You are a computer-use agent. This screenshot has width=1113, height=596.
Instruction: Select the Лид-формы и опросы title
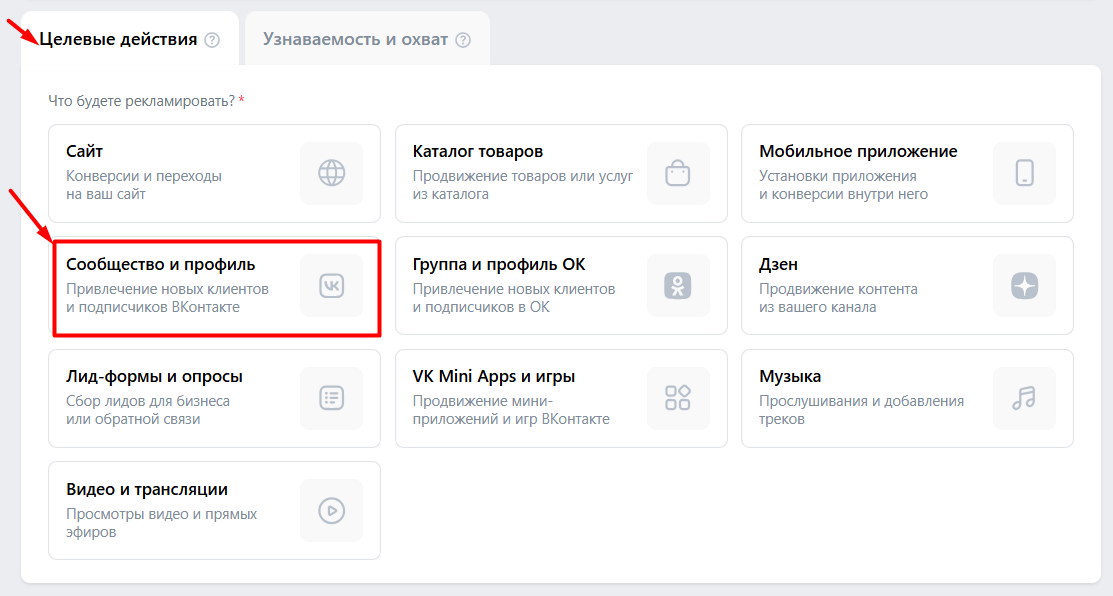point(154,376)
